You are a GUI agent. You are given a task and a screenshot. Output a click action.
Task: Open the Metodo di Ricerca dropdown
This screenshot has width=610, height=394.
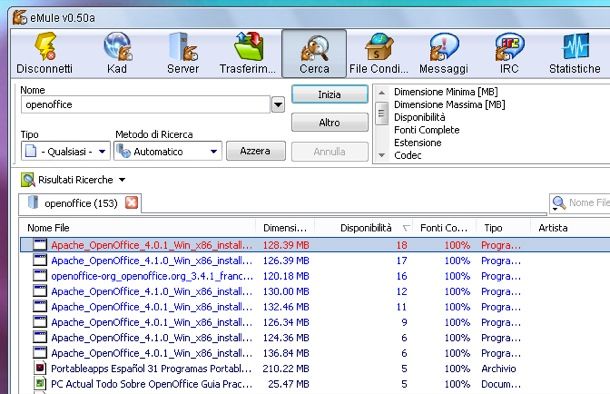168,151
